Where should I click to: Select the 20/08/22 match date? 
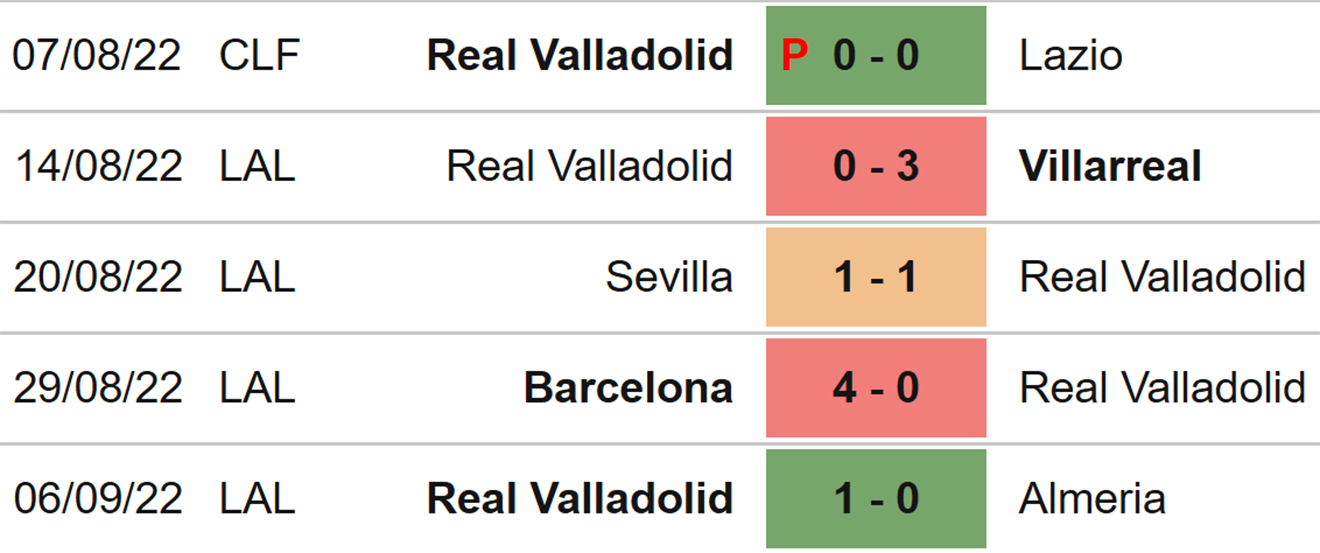coord(97,277)
